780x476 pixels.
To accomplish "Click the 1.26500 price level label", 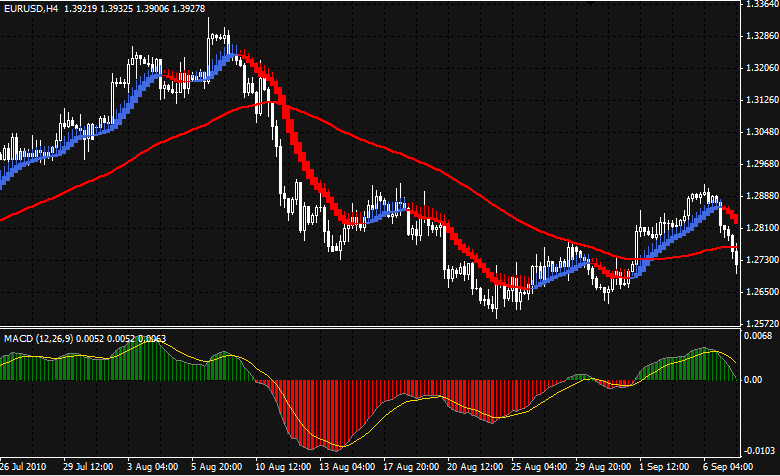I will [x=762, y=291].
